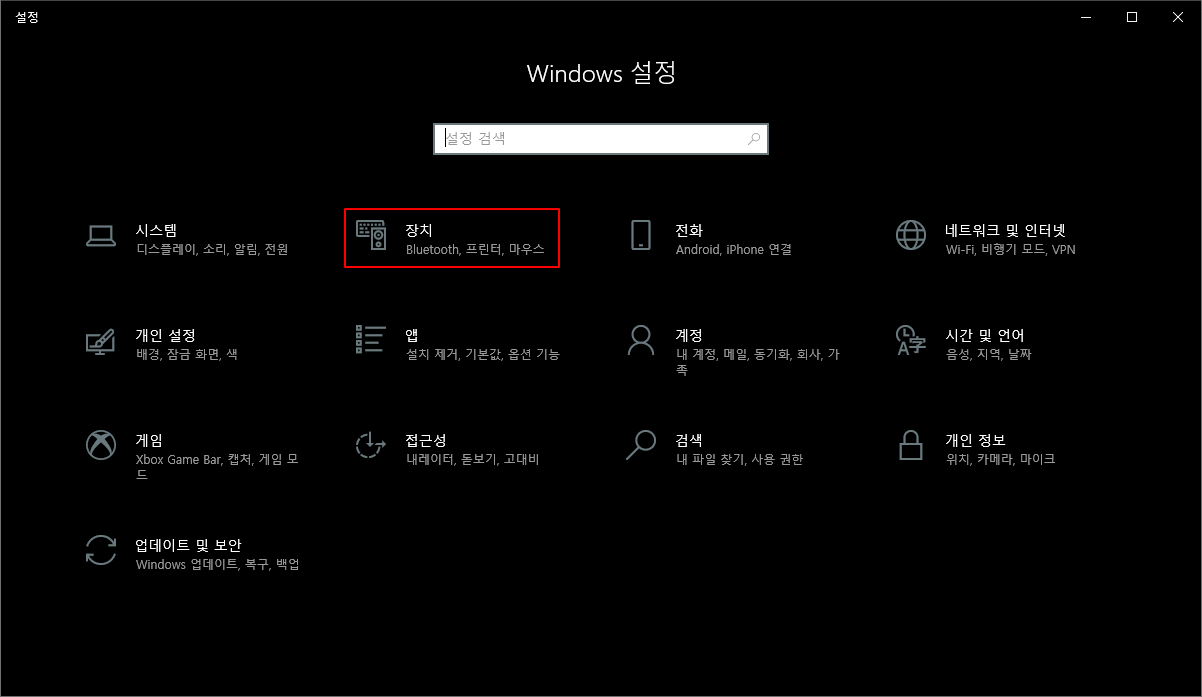Click Bluetooth, 프린터, 마우스 description

point(475,250)
